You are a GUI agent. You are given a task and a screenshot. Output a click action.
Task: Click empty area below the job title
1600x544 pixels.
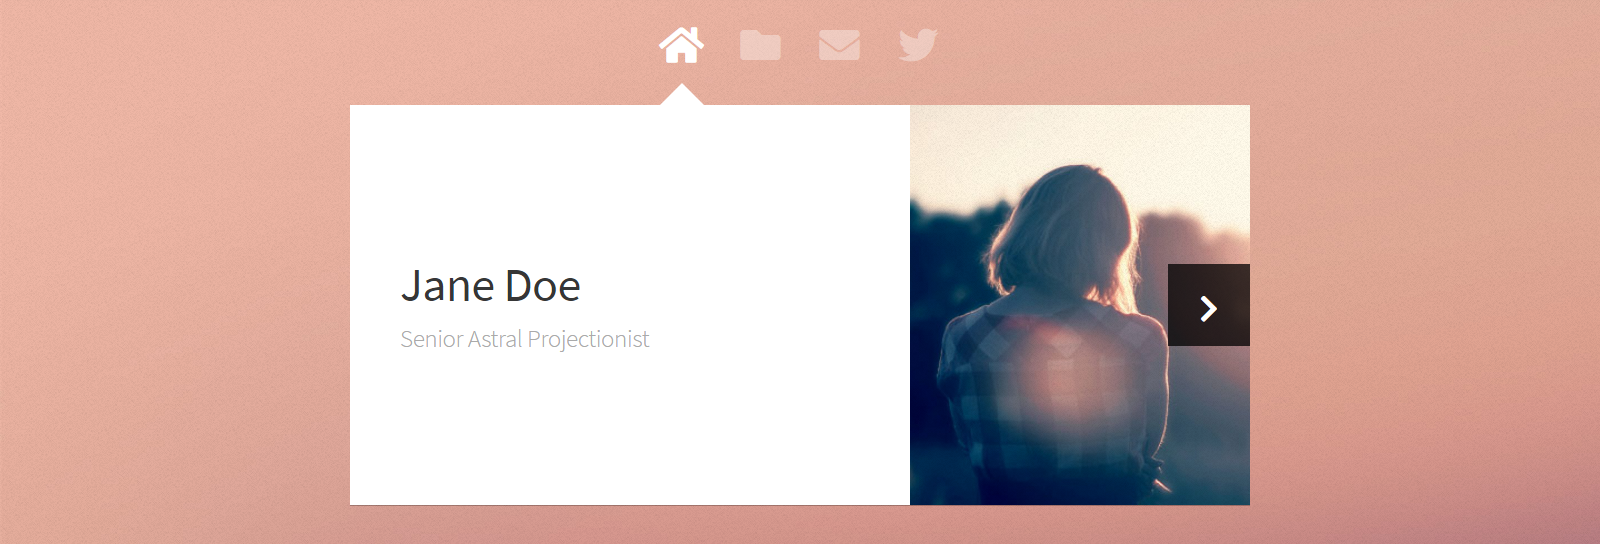630,430
